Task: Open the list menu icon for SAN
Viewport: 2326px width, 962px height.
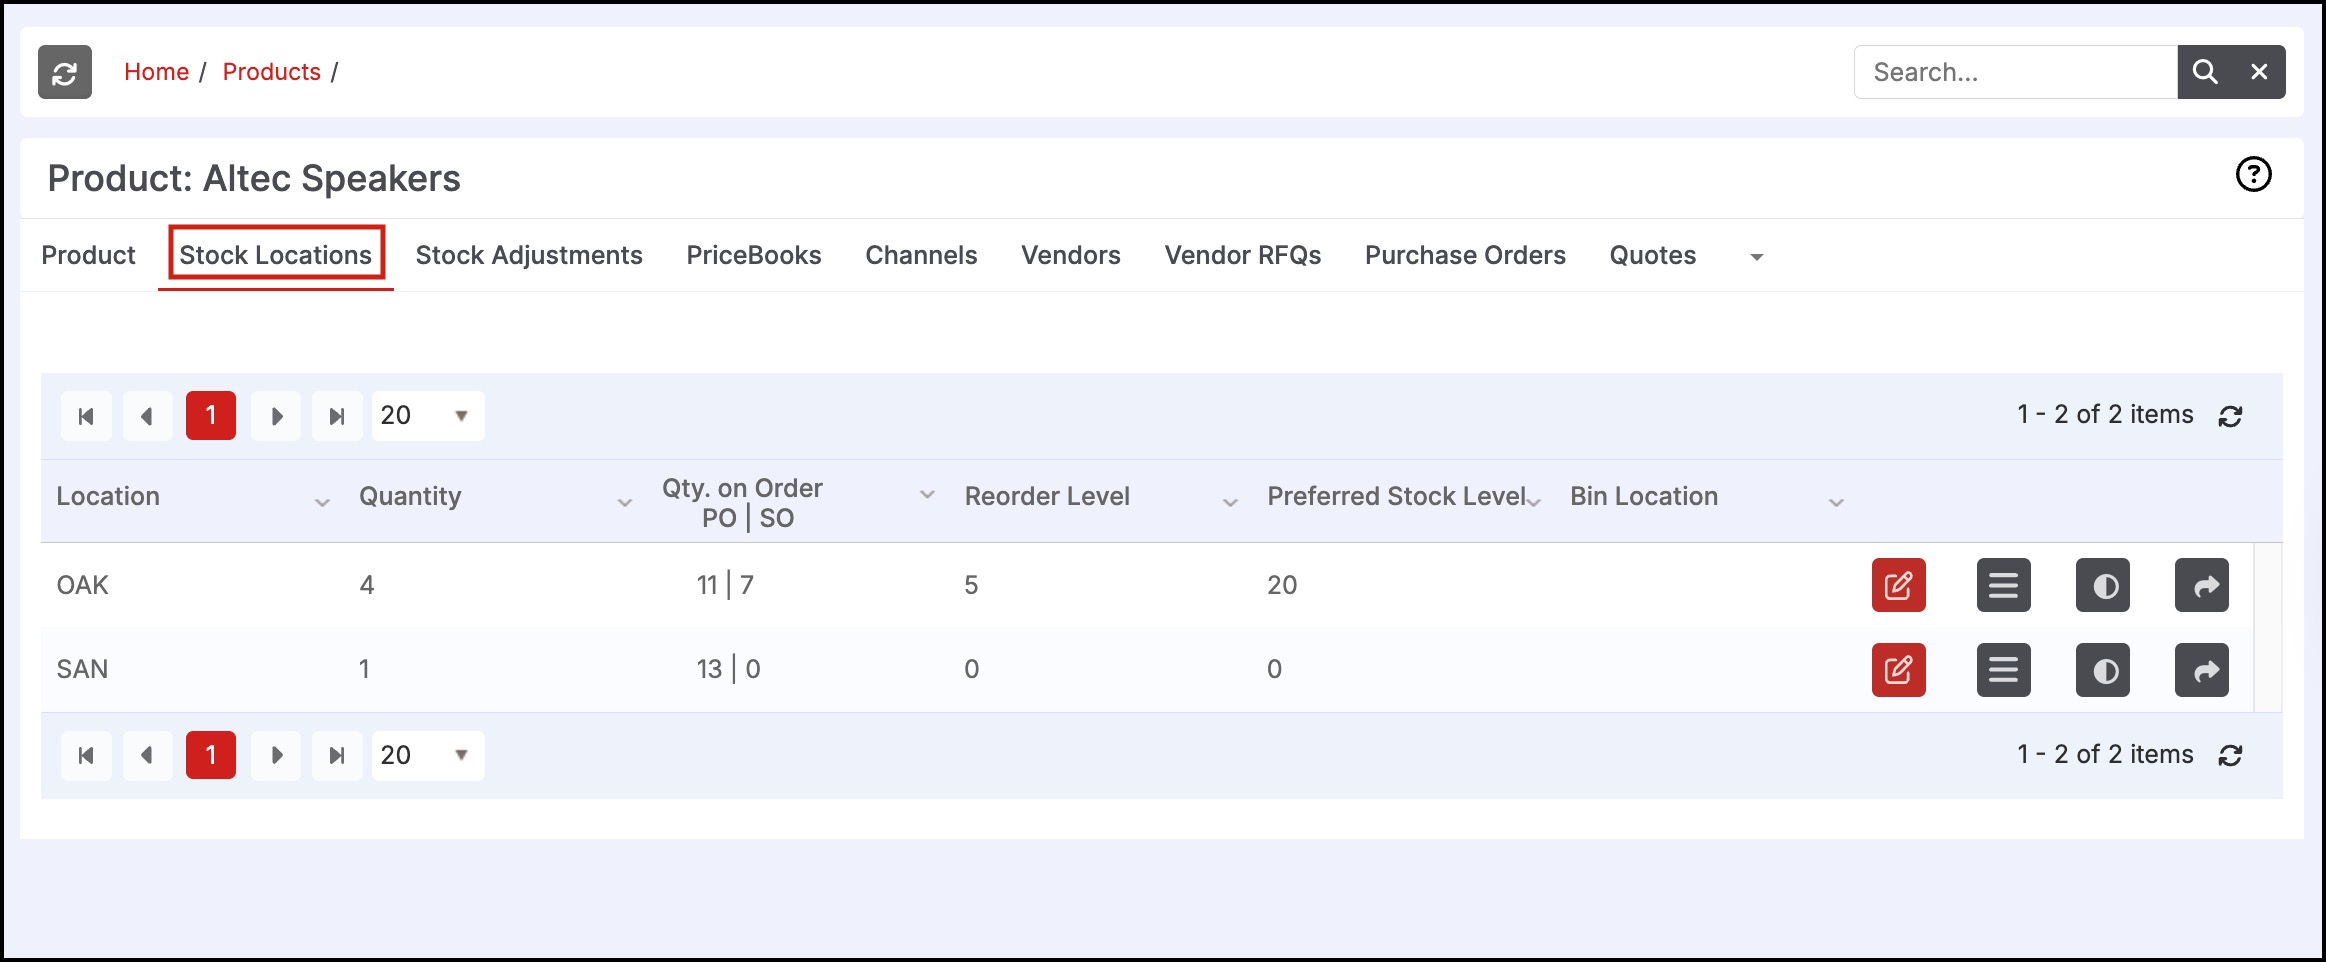Action: 2003,670
